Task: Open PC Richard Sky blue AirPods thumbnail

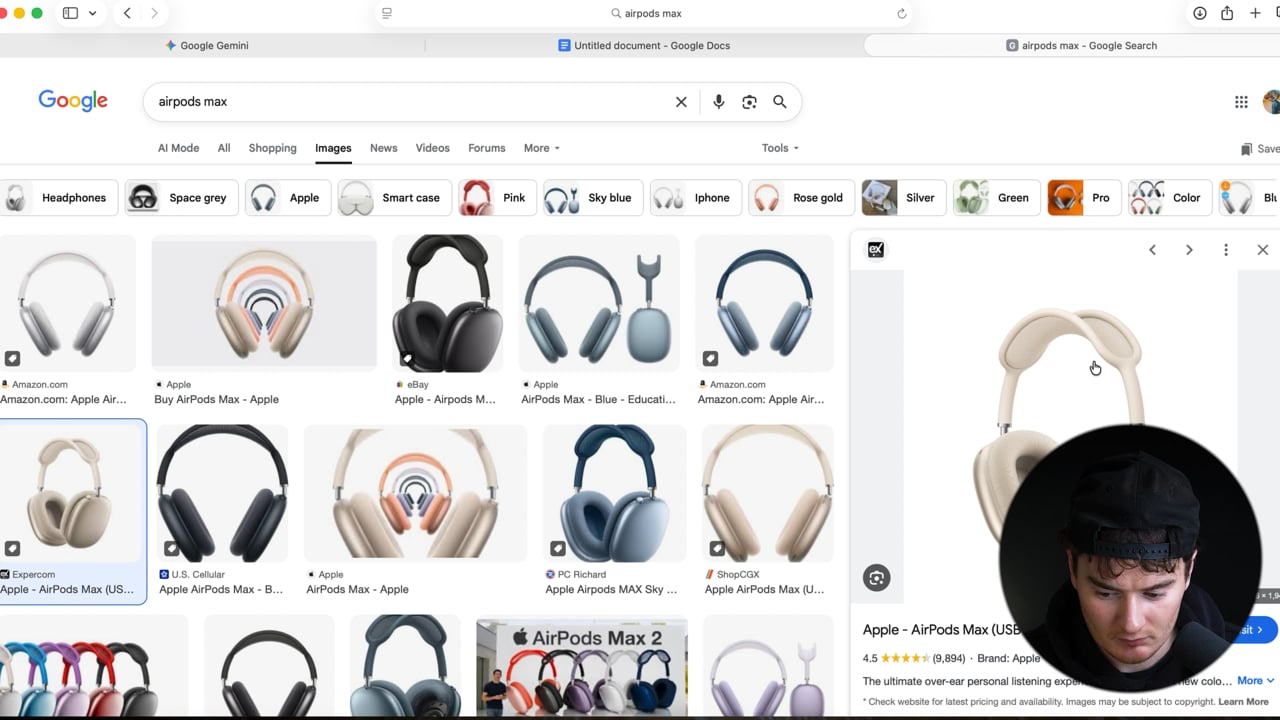Action: coord(614,493)
